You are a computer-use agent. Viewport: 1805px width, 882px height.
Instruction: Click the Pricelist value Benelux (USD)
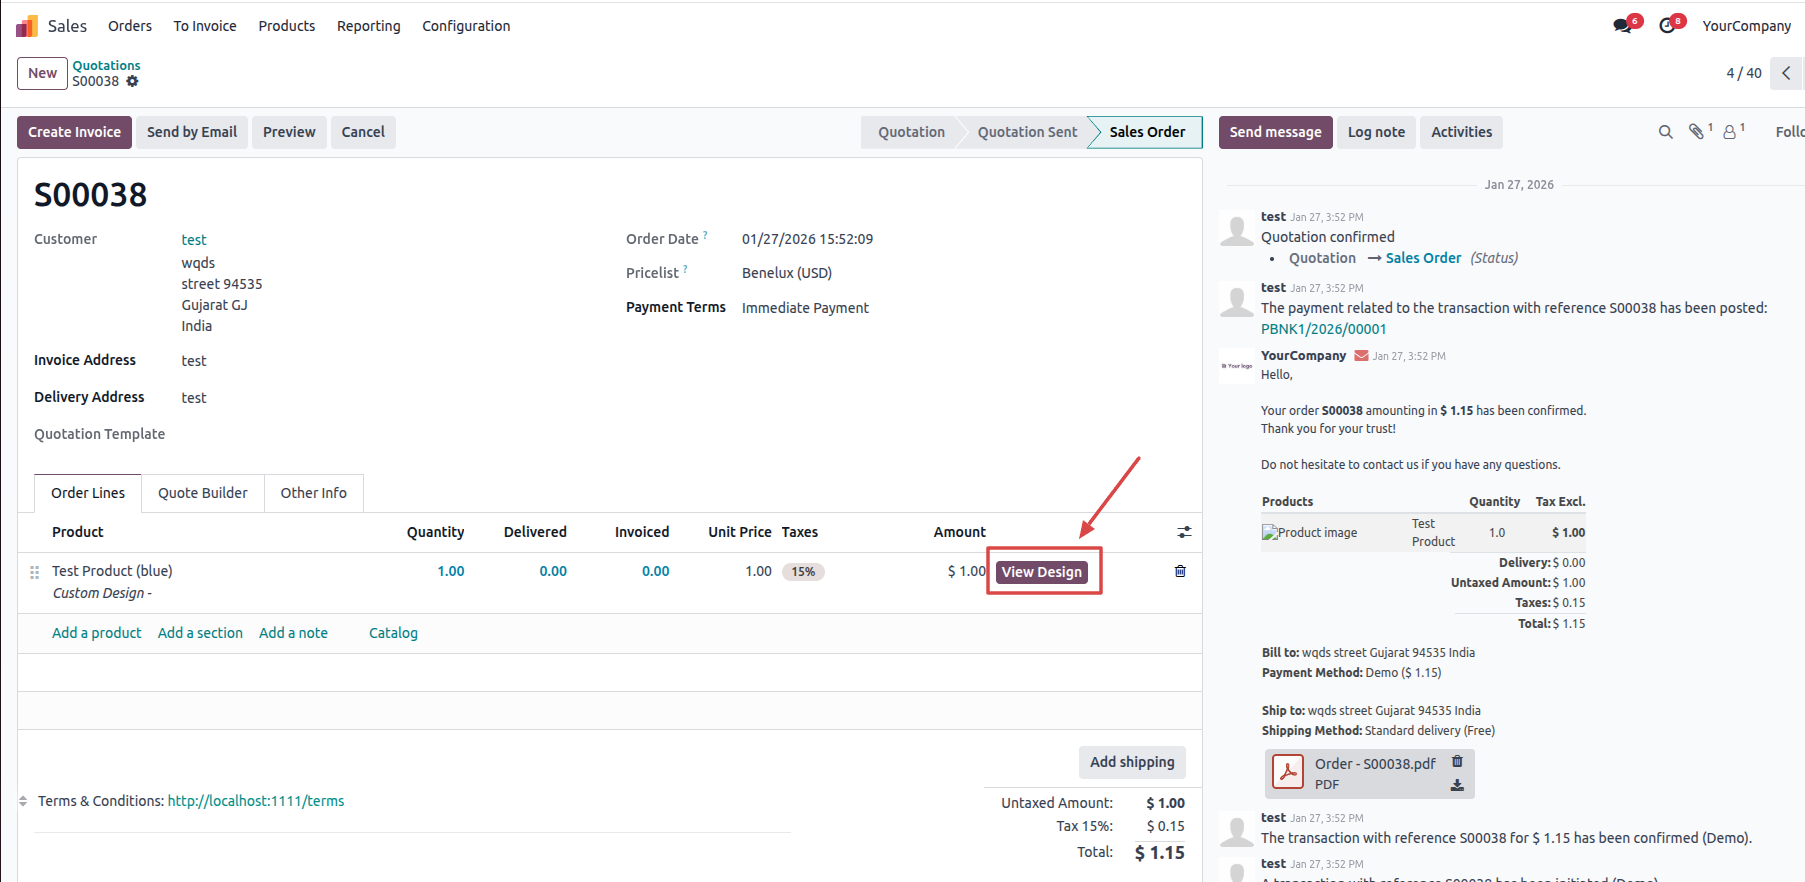point(787,273)
